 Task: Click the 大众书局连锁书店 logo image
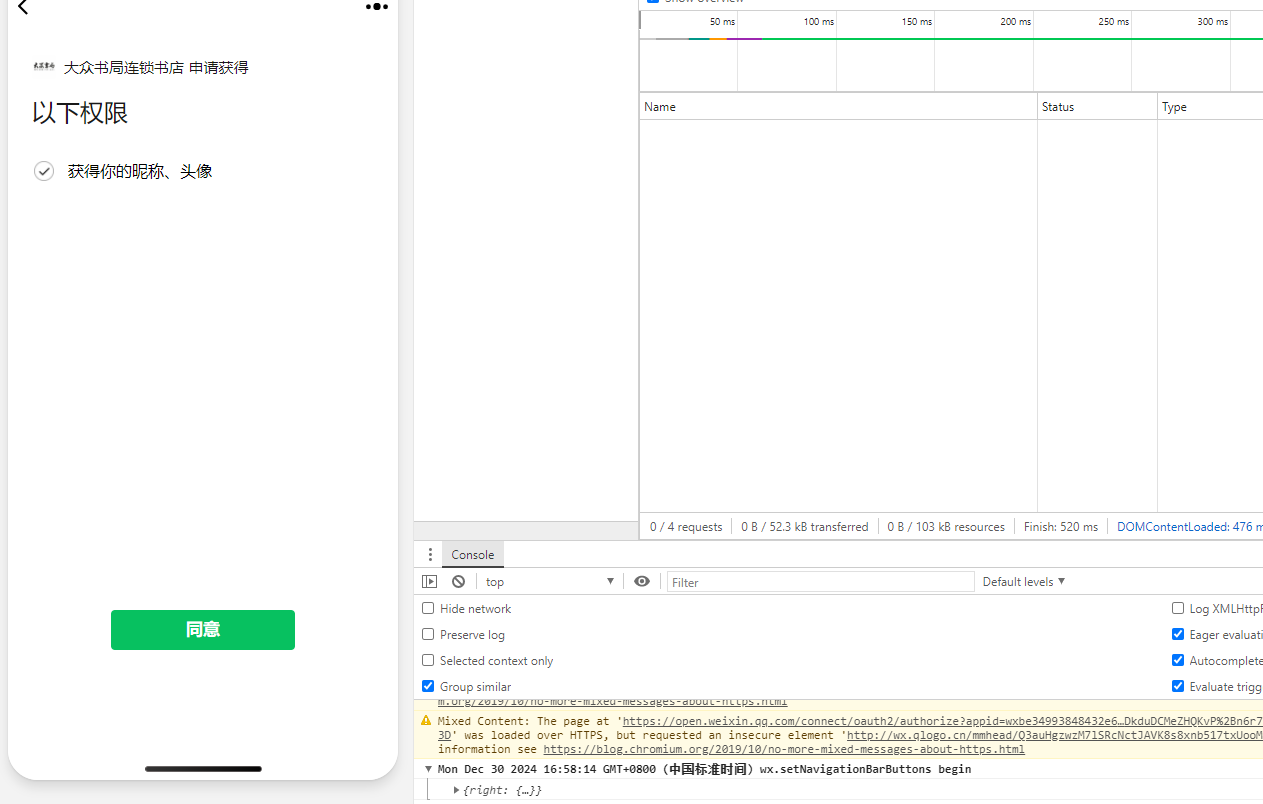pos(44,67)
